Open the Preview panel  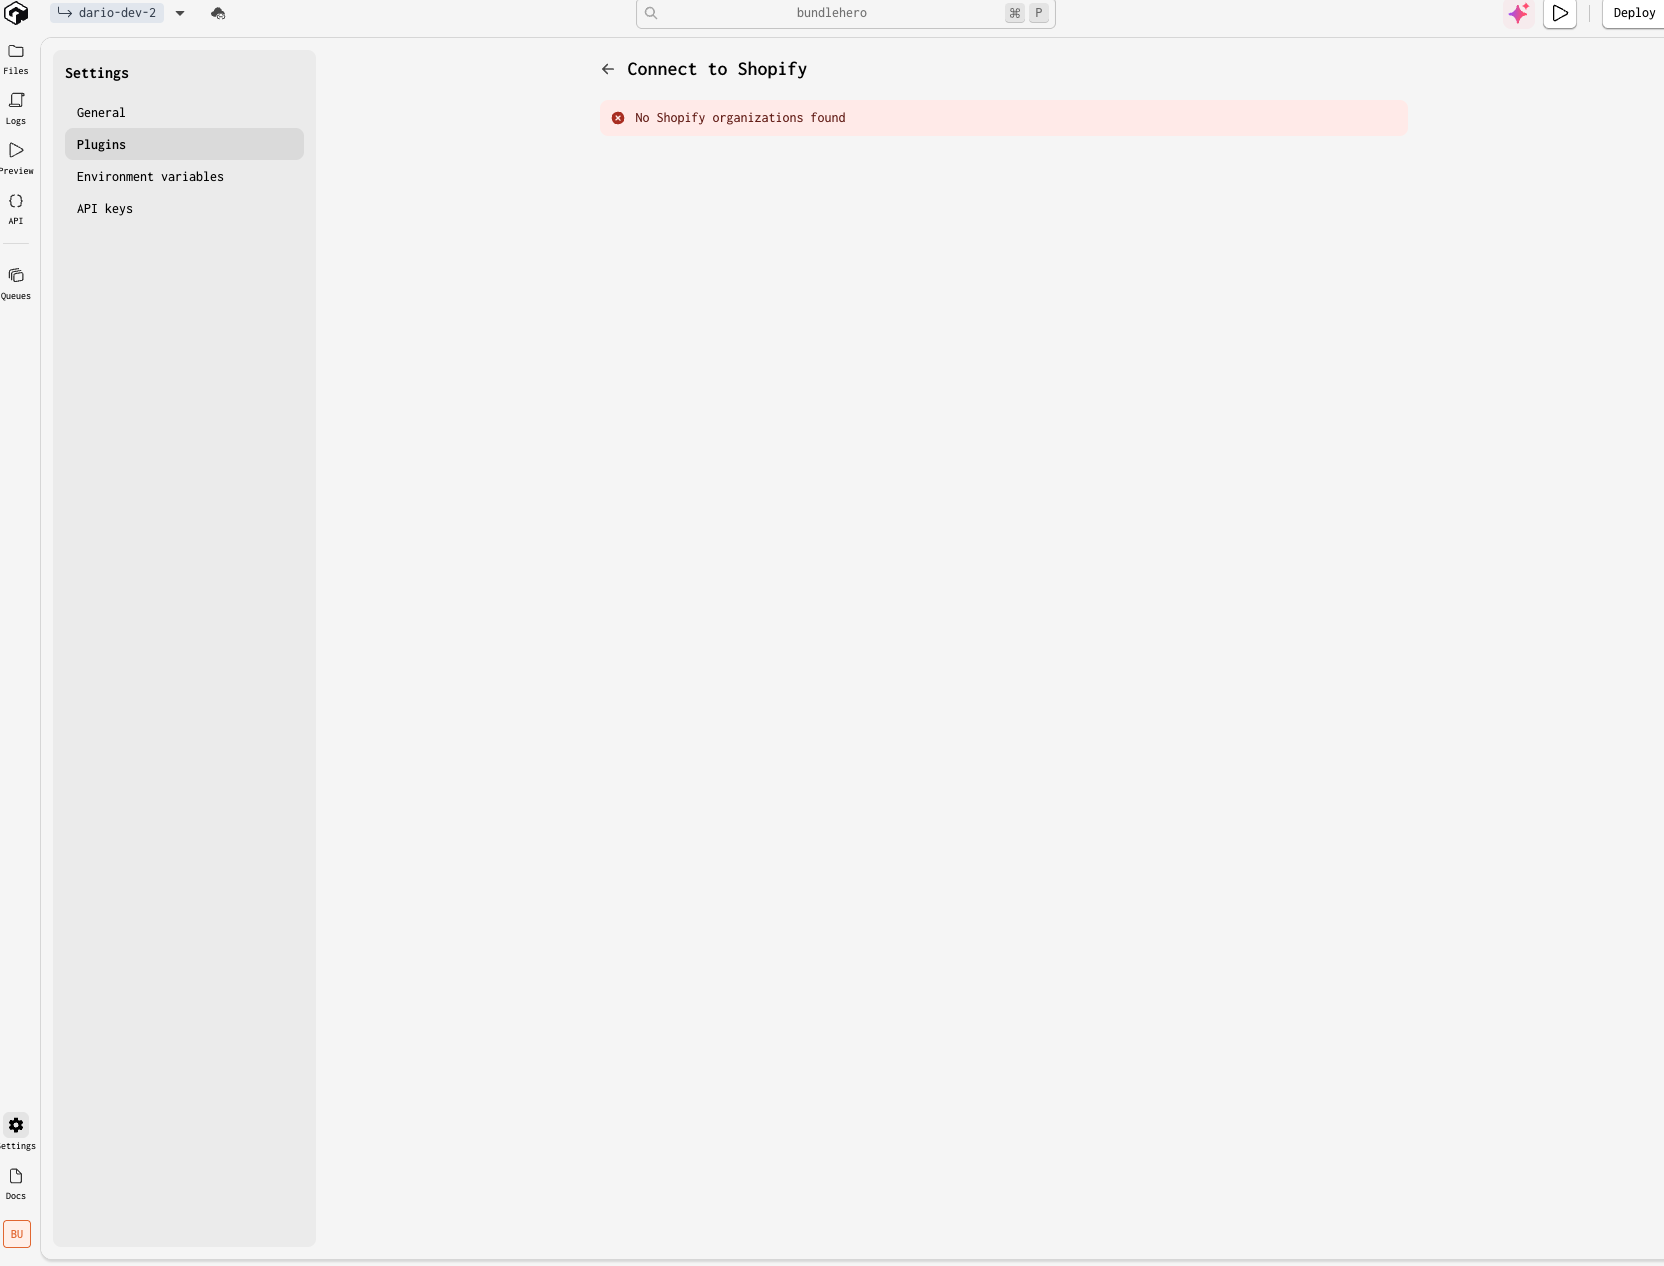(16, 159)
